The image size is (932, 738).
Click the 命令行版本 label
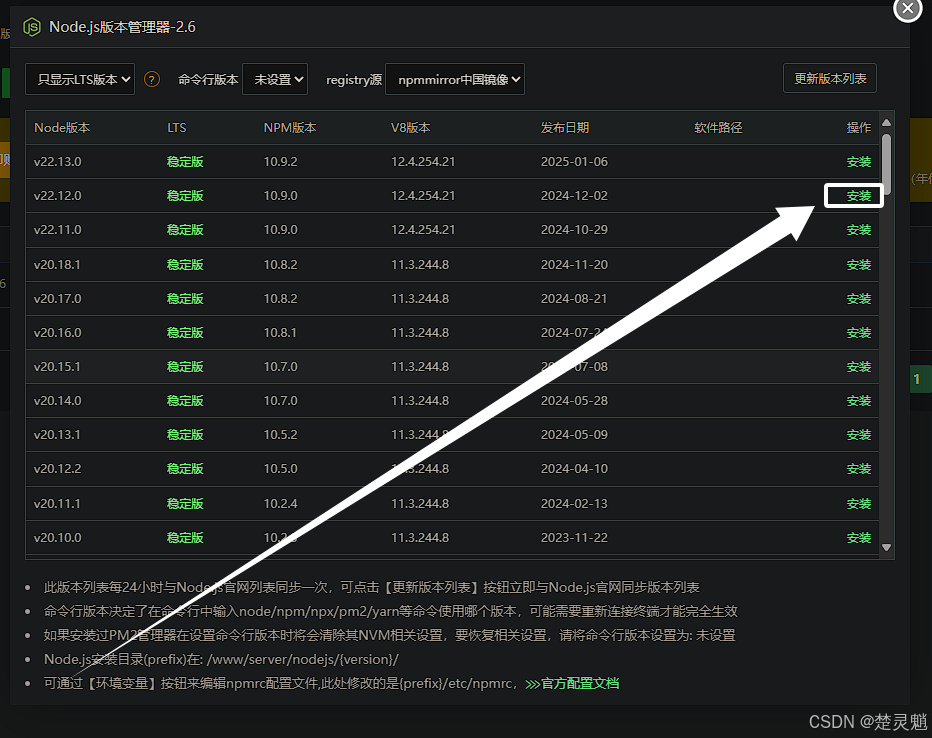point(208,79)
